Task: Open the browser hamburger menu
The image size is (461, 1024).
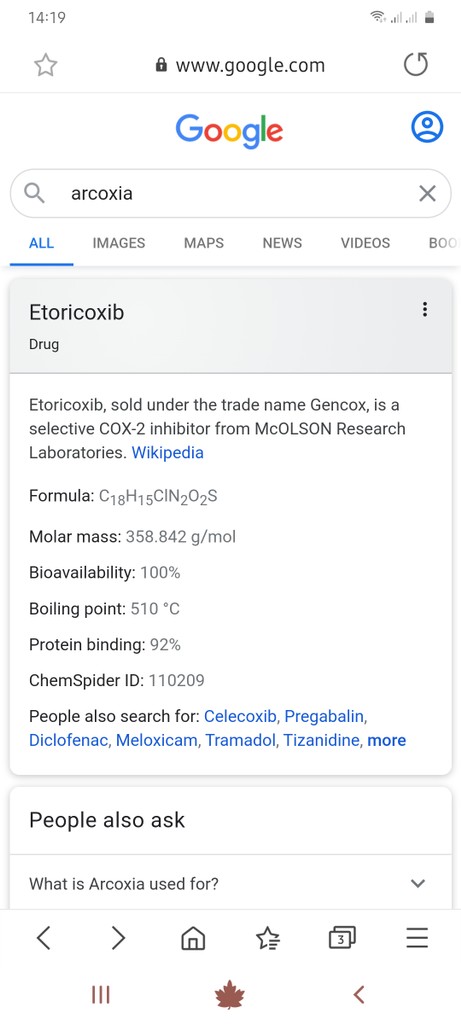Action: pos(417,938)
